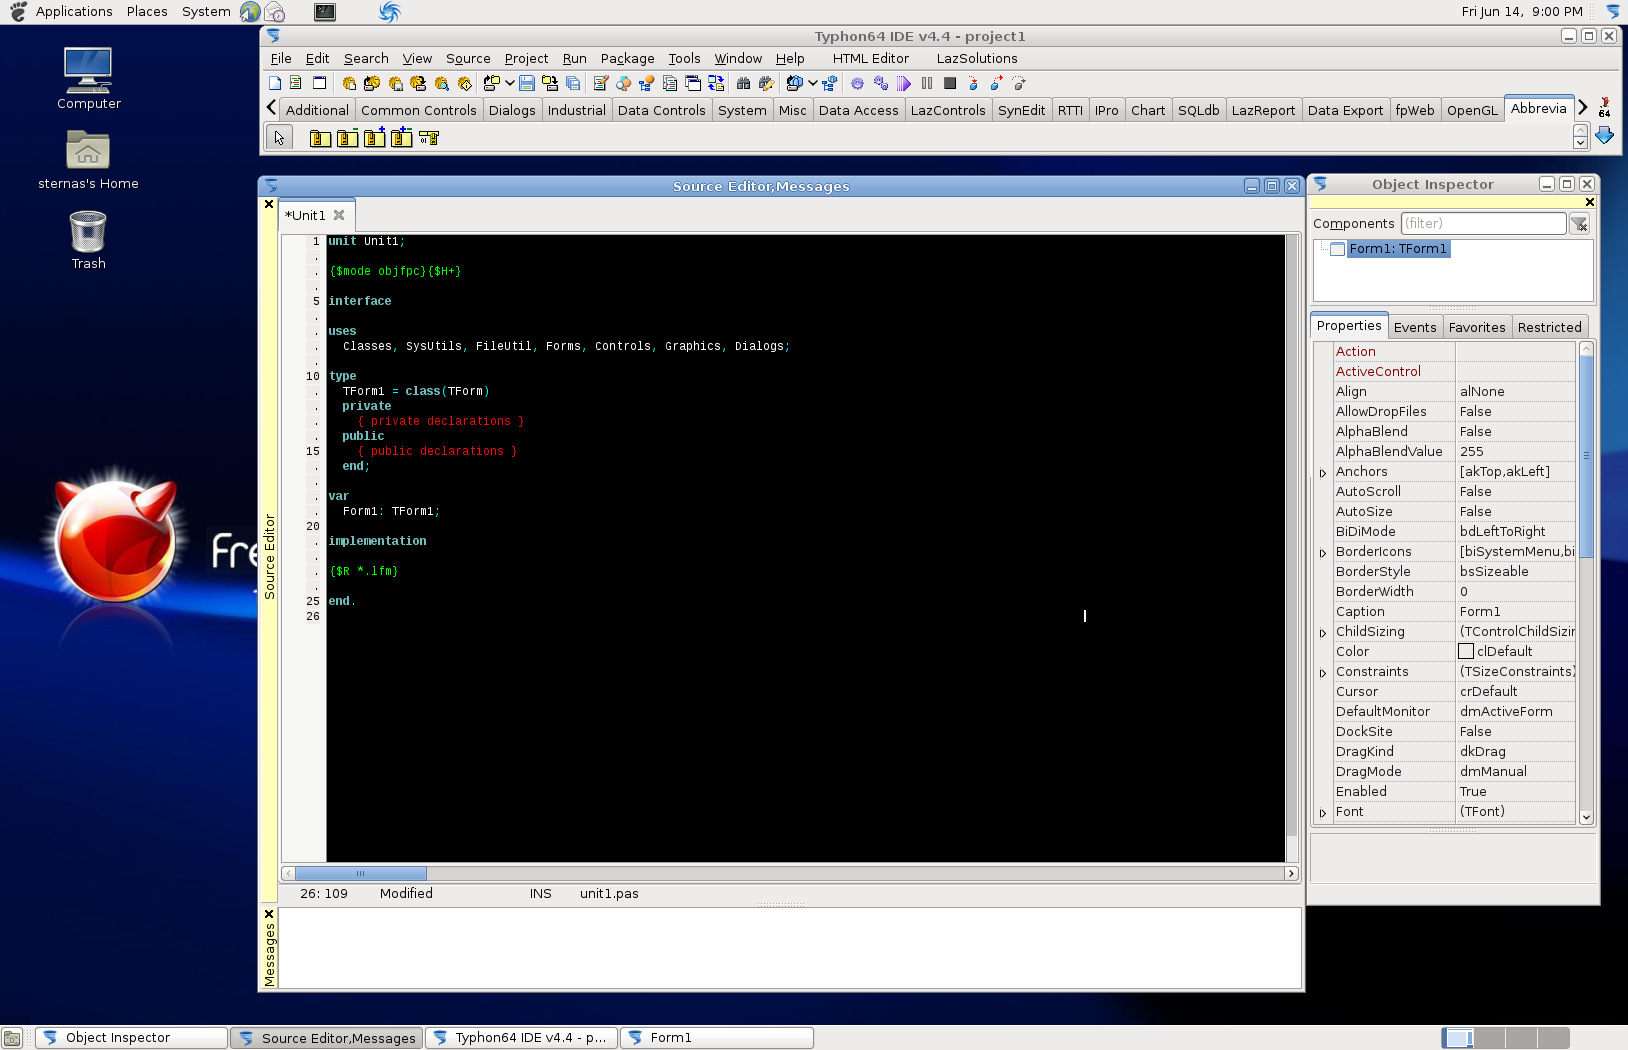Click the View Units toolbar icon
The width and height of the screenshot is (1628, 1050).
670,83
